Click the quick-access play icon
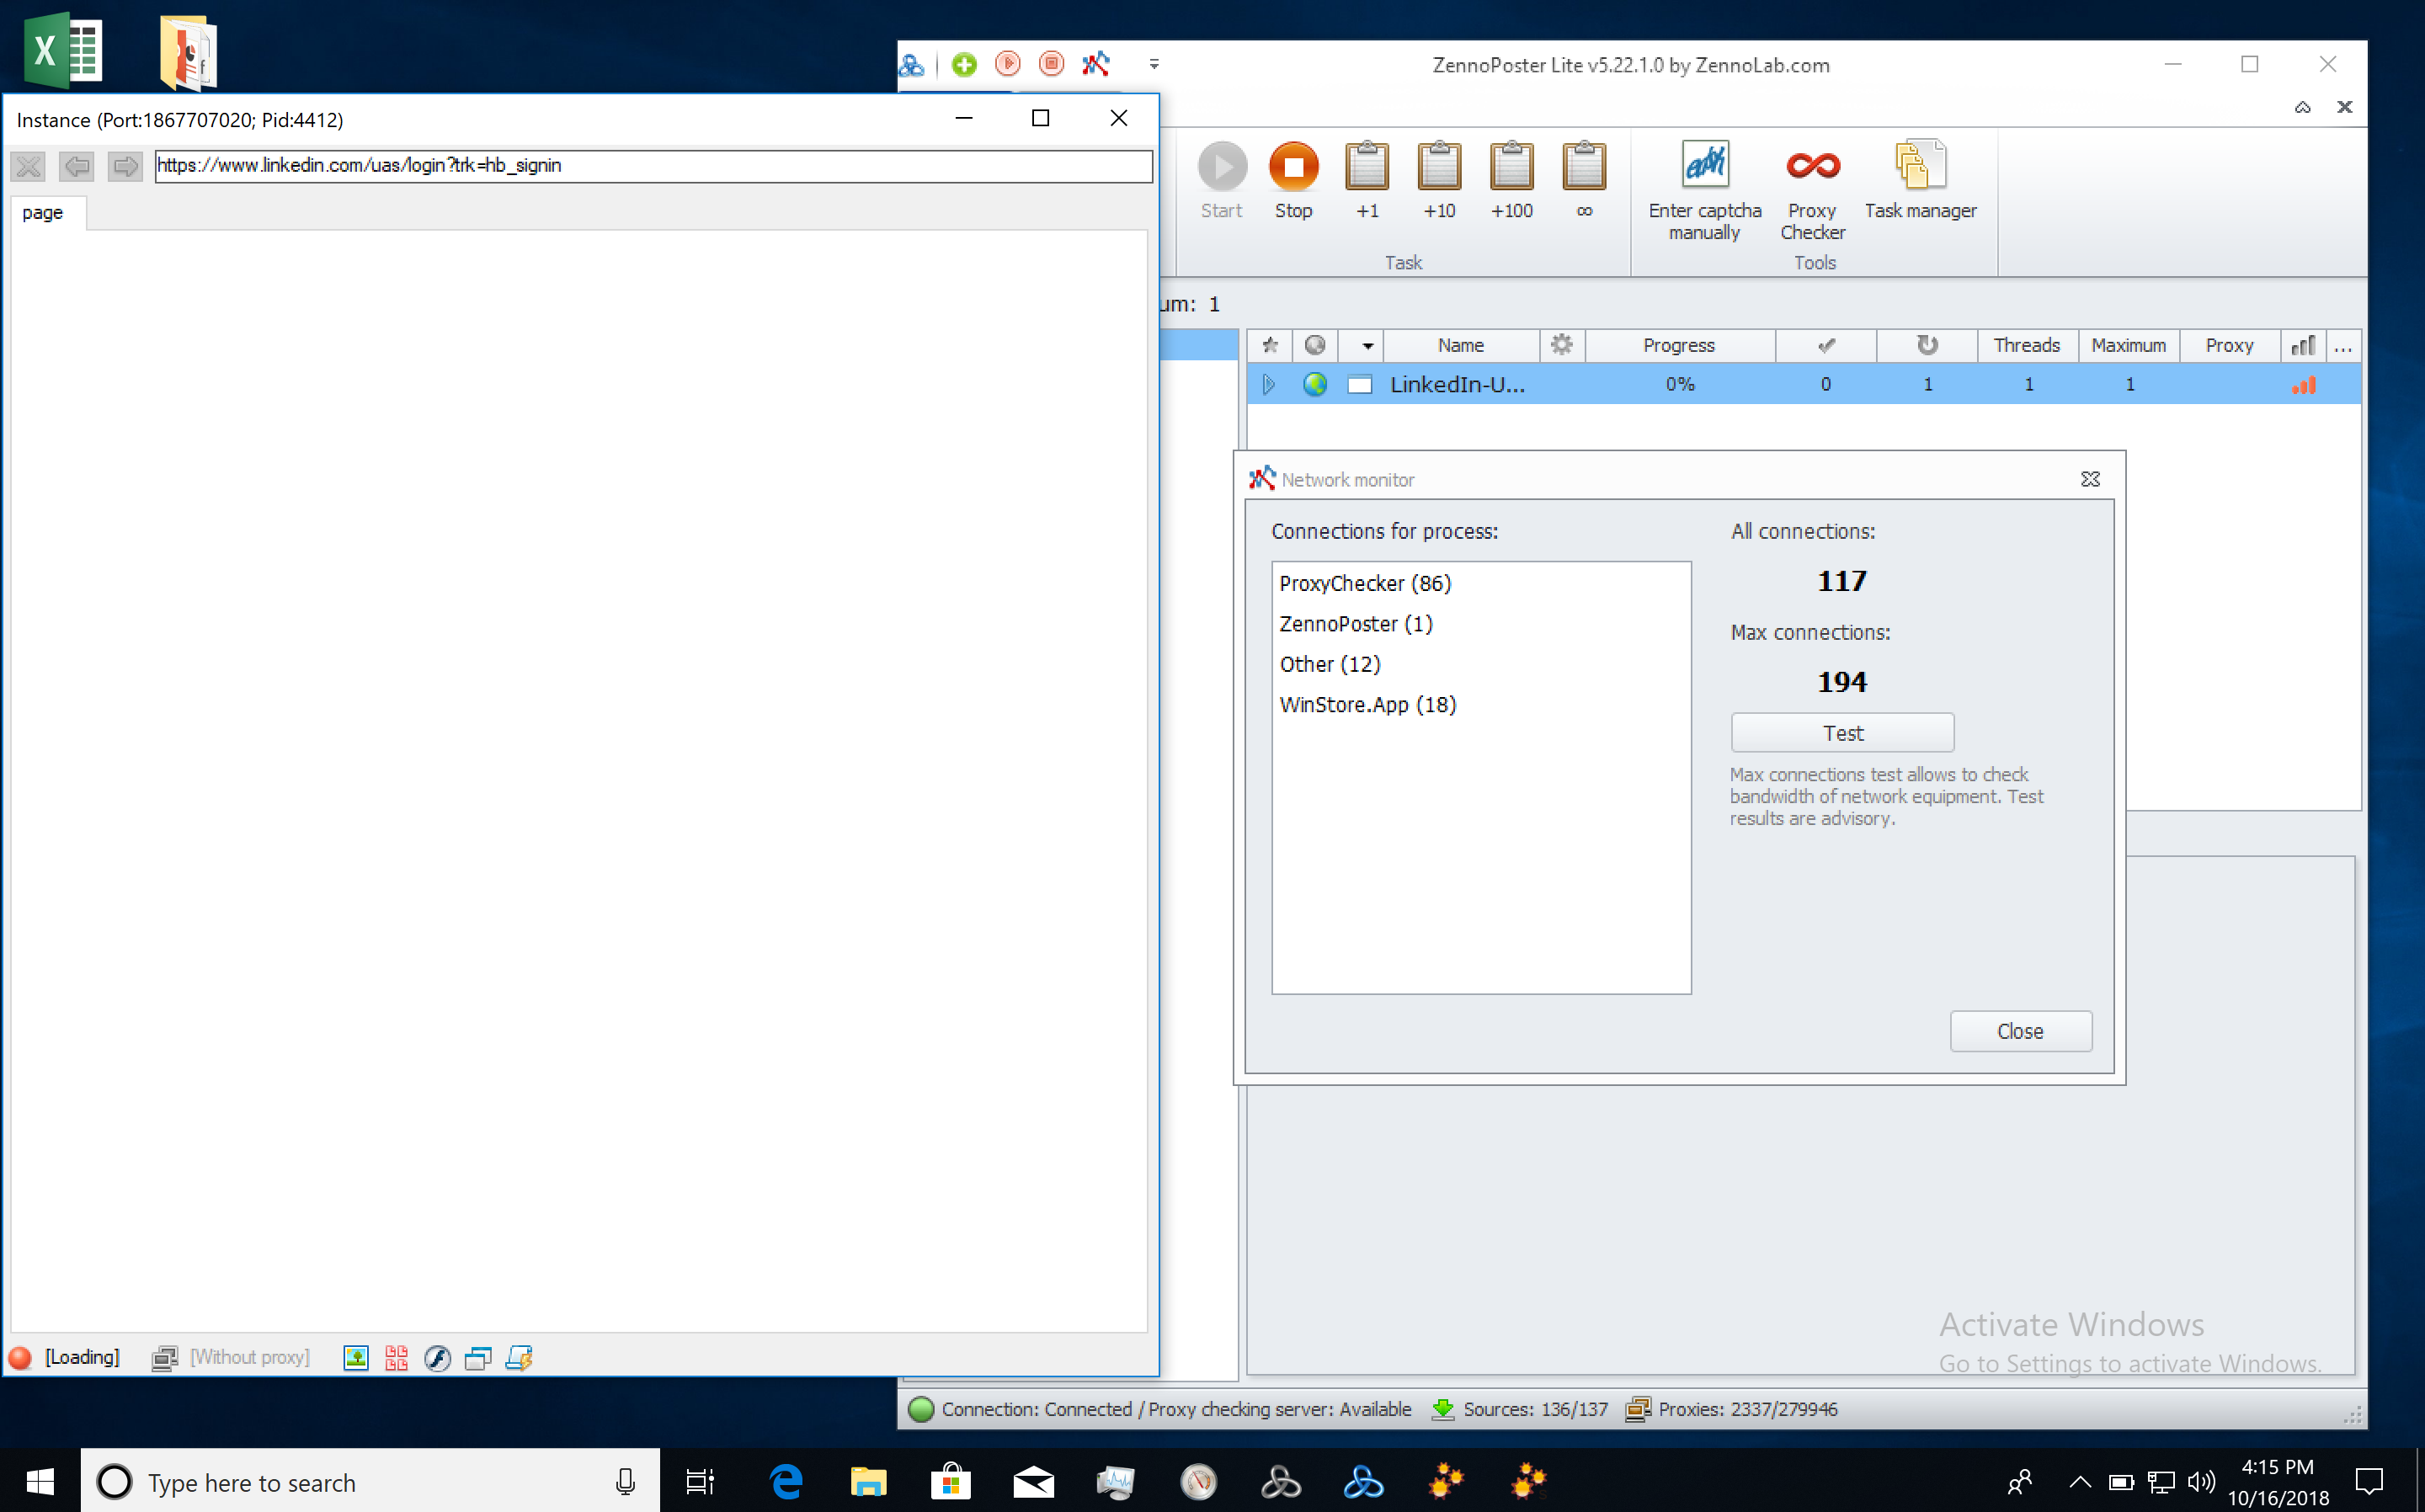Image resolution: width=2425 pixels, height=1512 pixels. (x=1008, y=64)
